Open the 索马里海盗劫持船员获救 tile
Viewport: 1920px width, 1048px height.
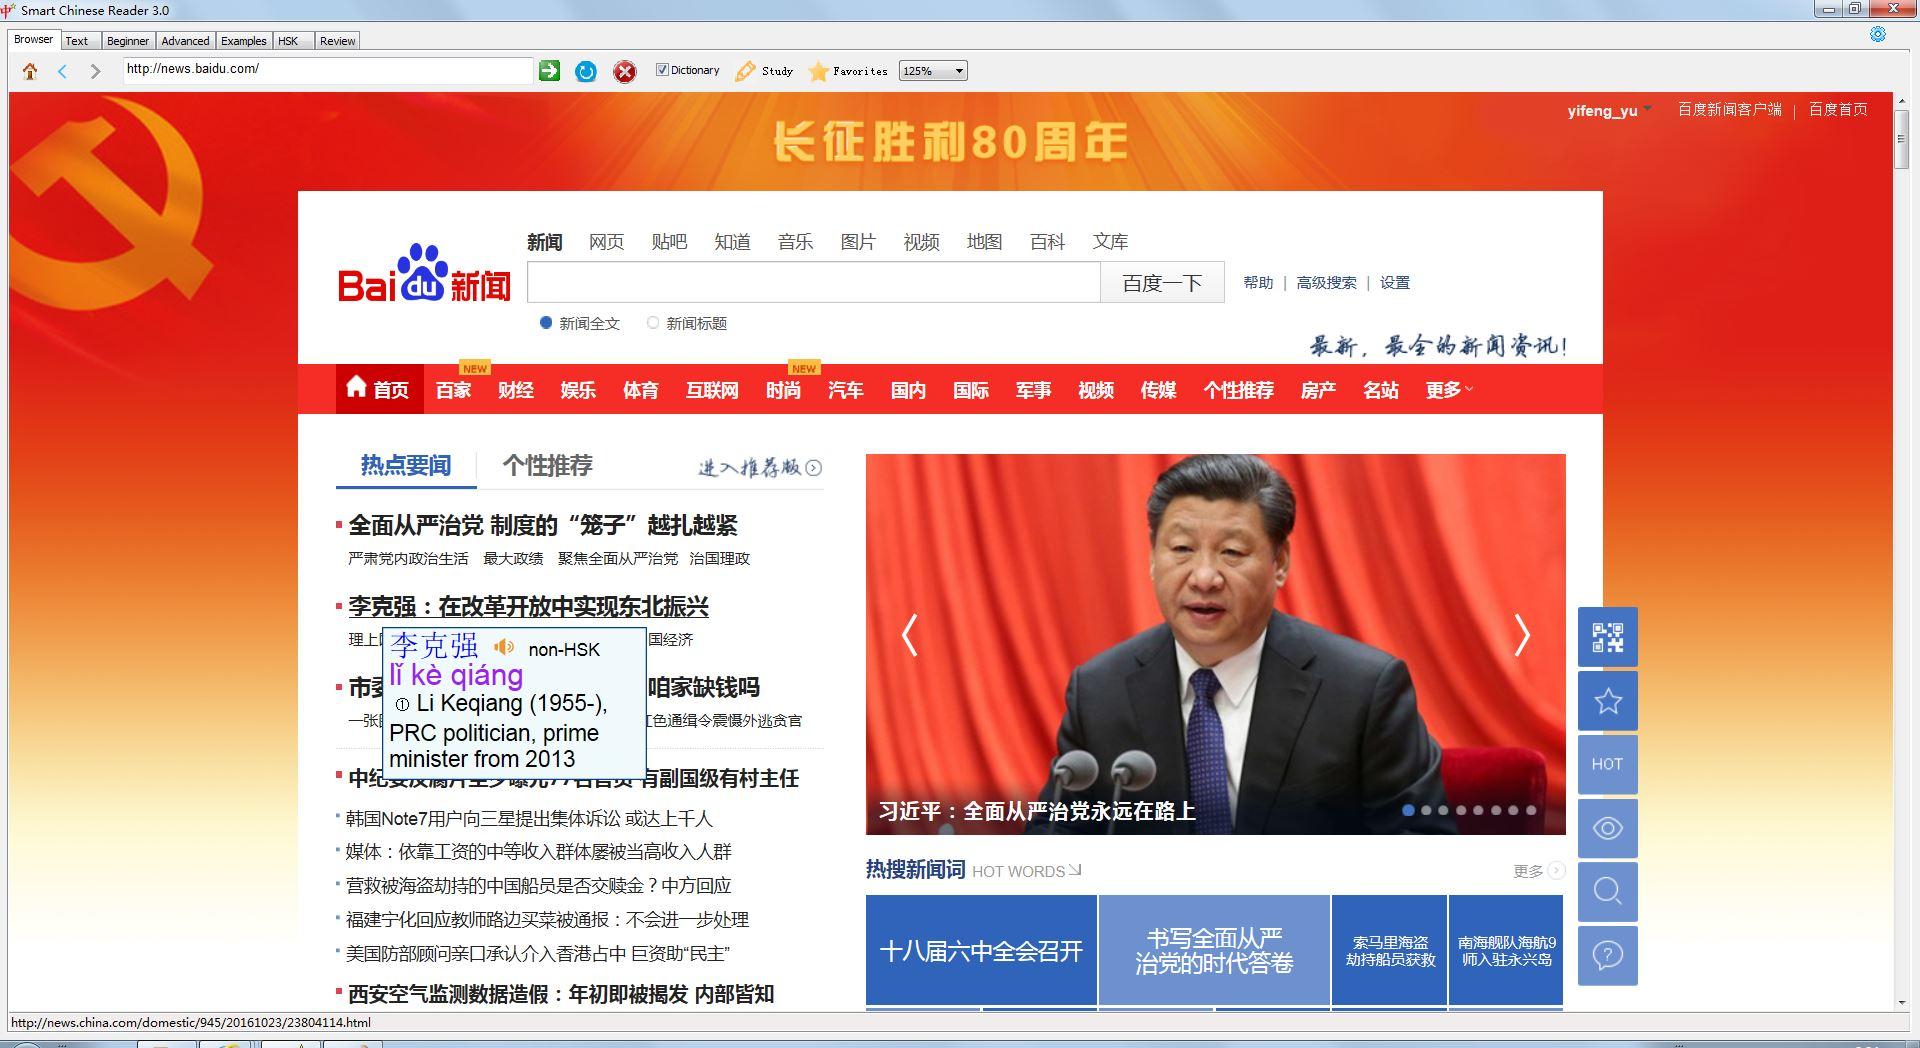click(1390, 950)
